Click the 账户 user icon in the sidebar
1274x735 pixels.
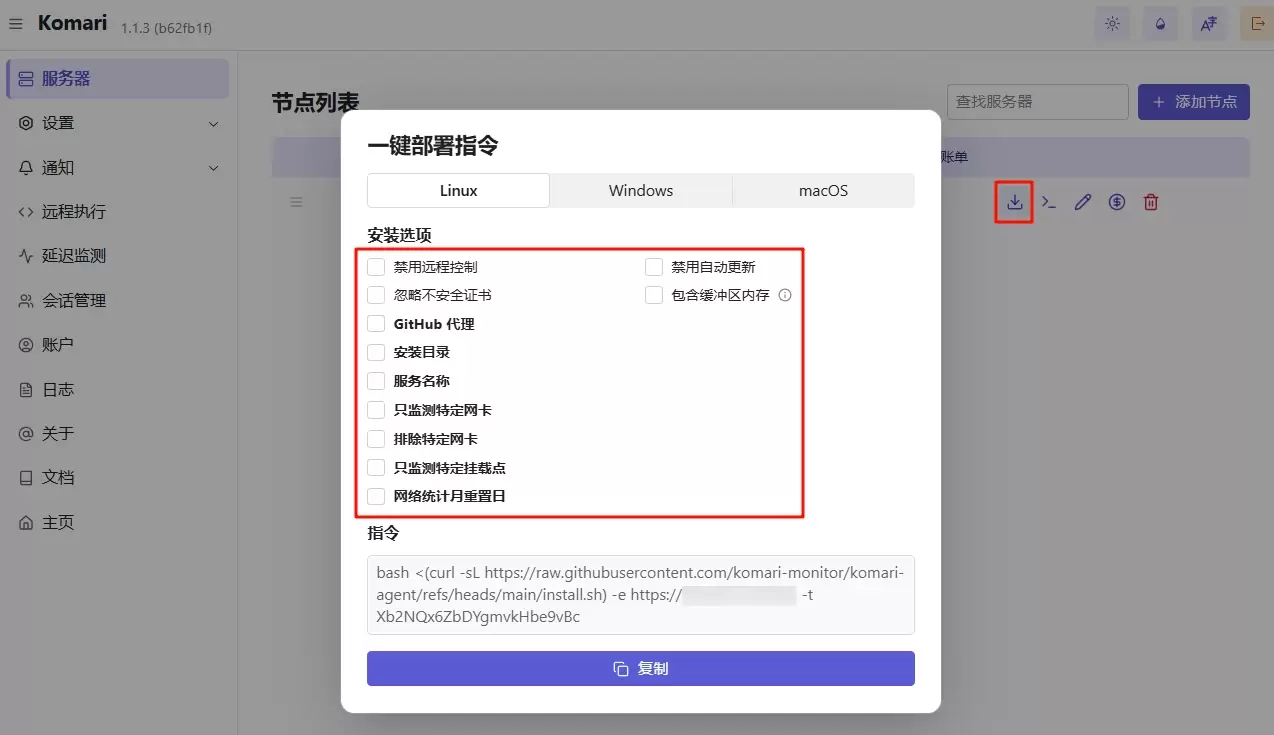[x=26, y=345]
